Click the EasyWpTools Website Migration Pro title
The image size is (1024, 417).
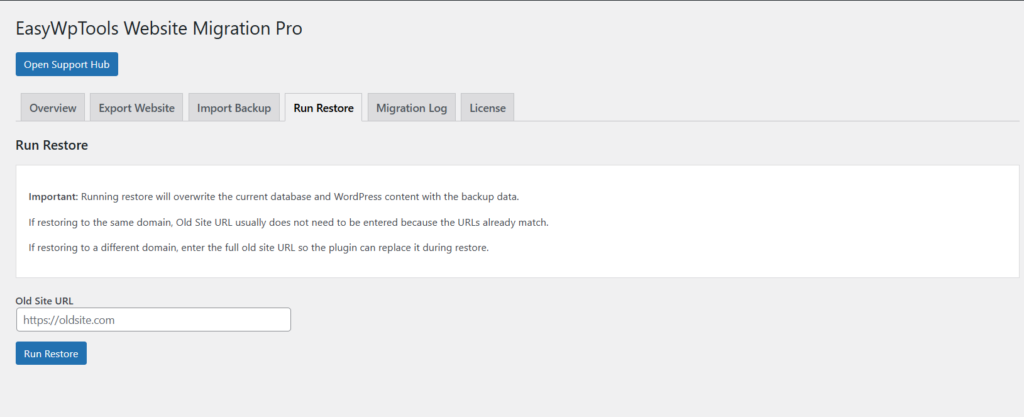[x=159, y=28]
